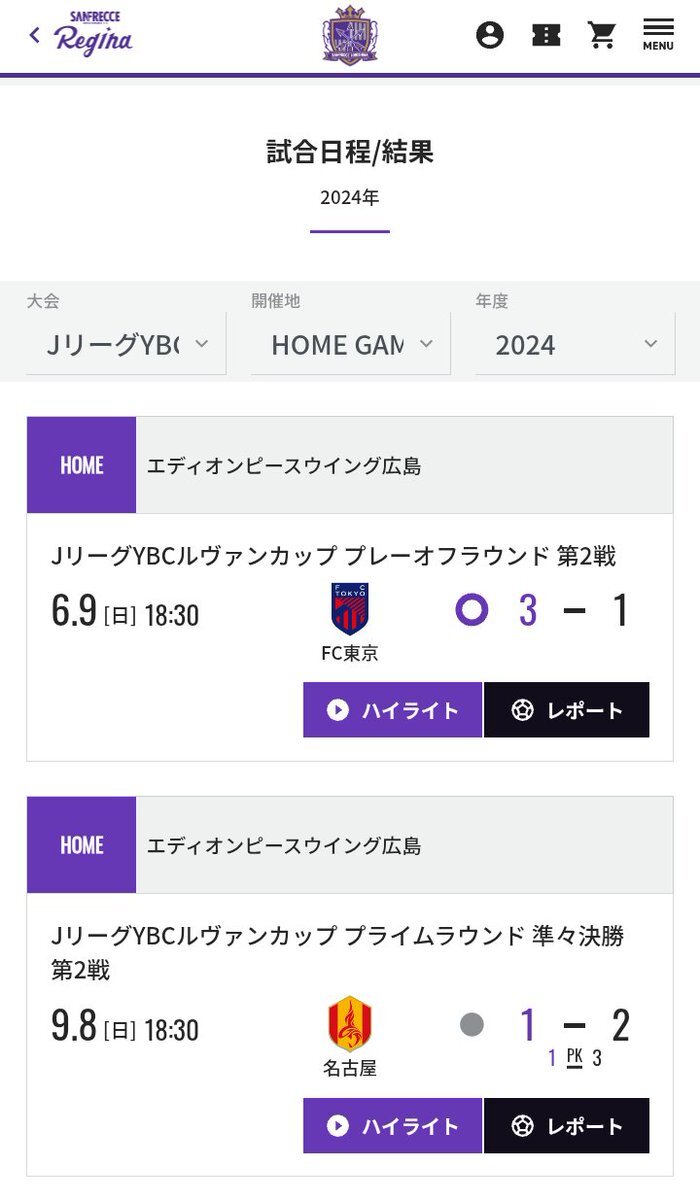Click the 名古屋 team emblem
This screenshot has width=700, height=1200.
pos(350,1024)
